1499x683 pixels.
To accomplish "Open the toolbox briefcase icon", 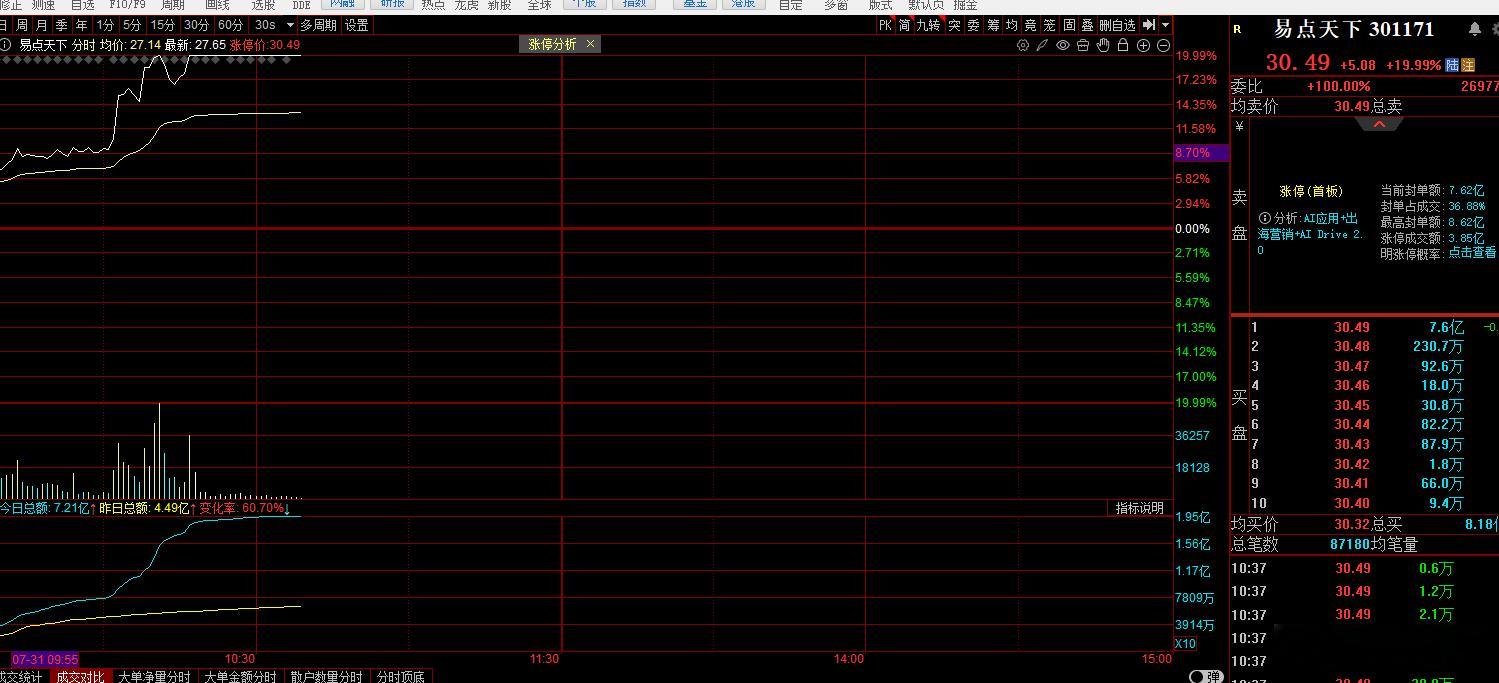I will pos(1083,45).
